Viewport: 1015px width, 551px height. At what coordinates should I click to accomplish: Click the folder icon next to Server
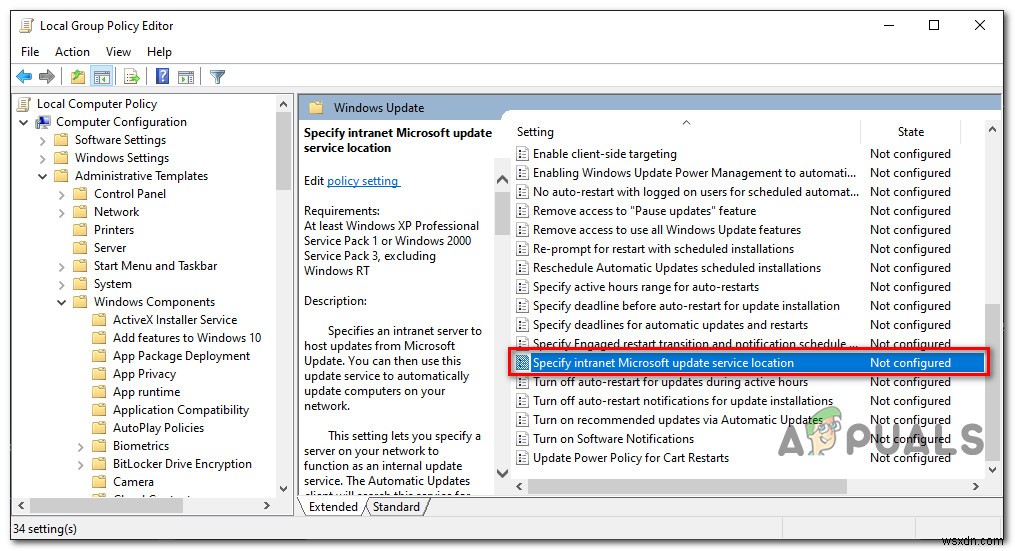point(80,248)
